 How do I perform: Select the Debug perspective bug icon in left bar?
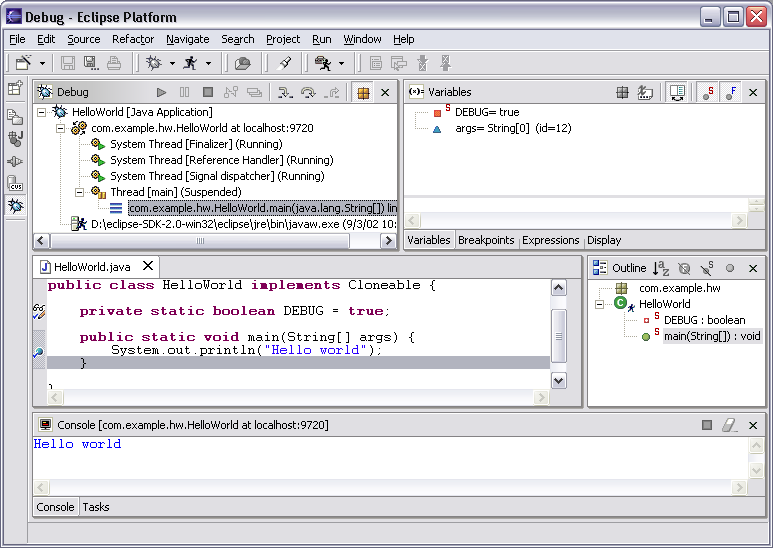coord(15,206)
